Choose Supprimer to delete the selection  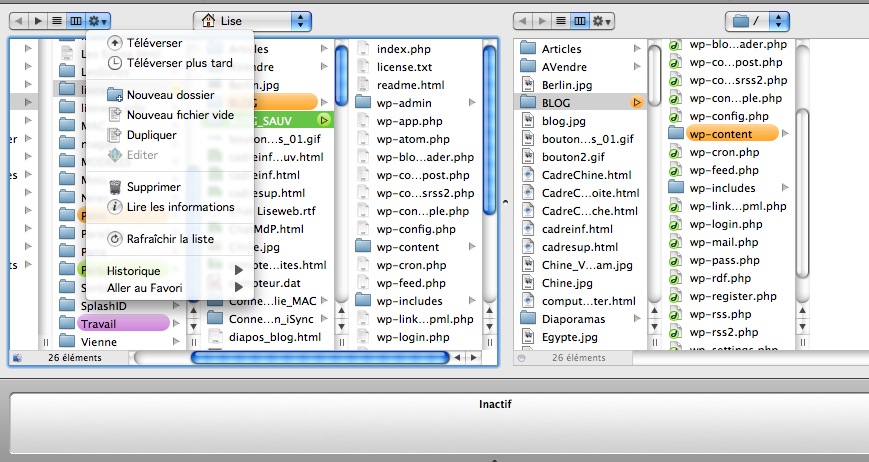(153, 187)
